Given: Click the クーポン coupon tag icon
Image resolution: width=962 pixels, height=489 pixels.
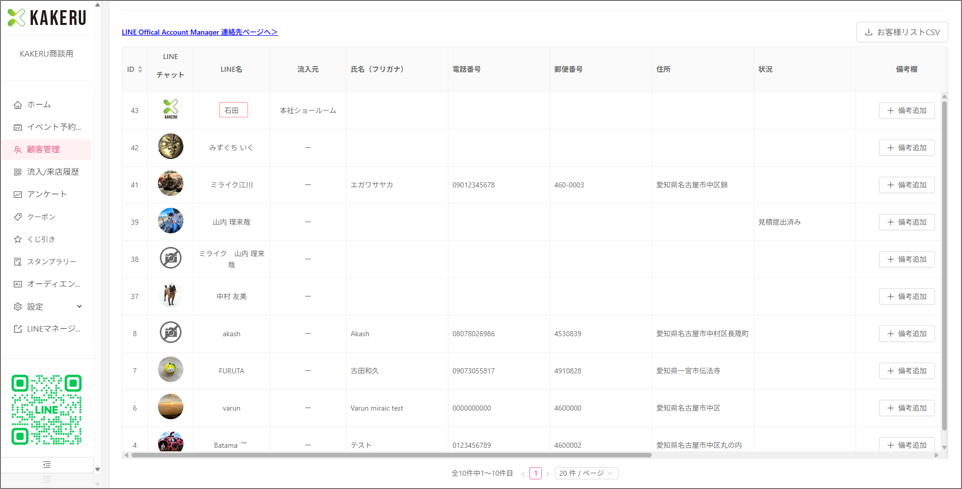Looking at the screenshot, I should (x=18, y=217).
